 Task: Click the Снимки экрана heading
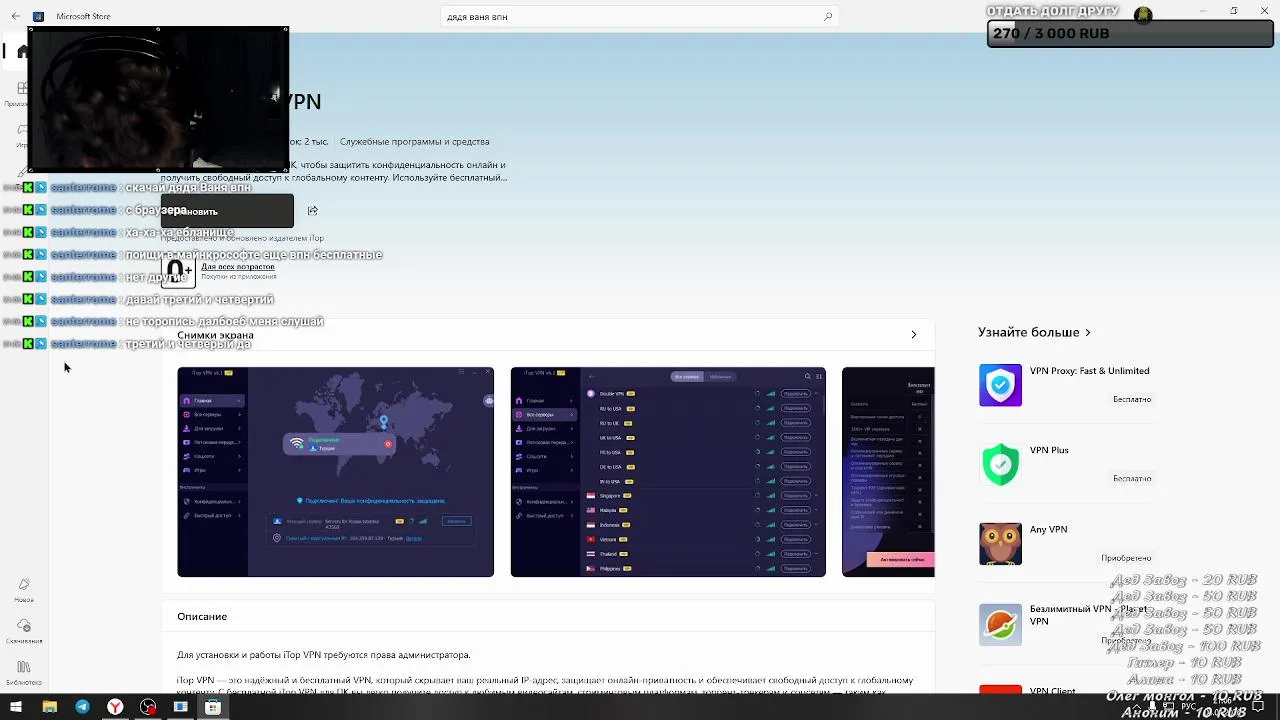click(x=215, y=336)
